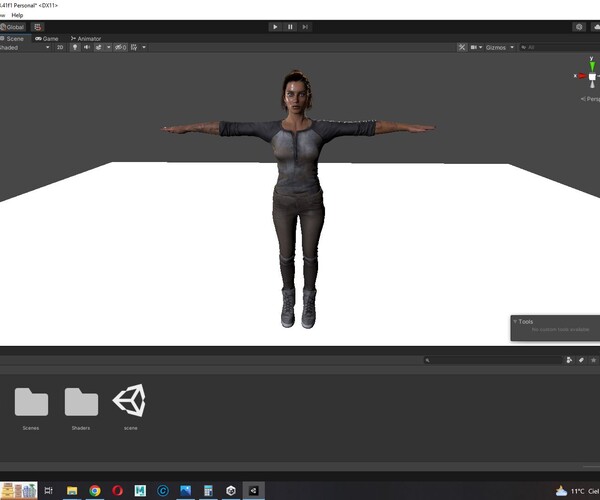Open the weather widget showing 11°C
The height and width of the screenshot is (500, 600).
577,491
